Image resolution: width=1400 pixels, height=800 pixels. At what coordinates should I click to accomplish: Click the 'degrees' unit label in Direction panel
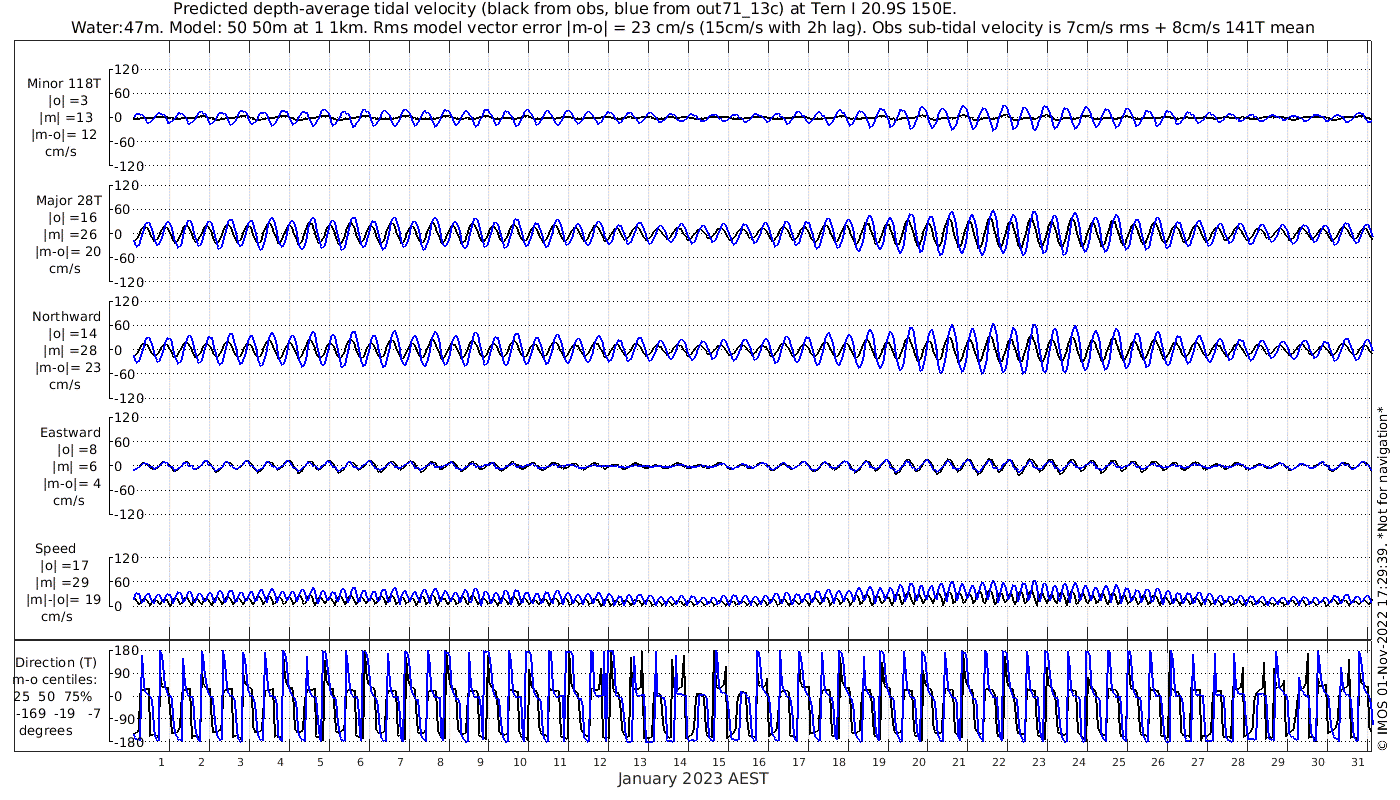(x=45, y=731)
